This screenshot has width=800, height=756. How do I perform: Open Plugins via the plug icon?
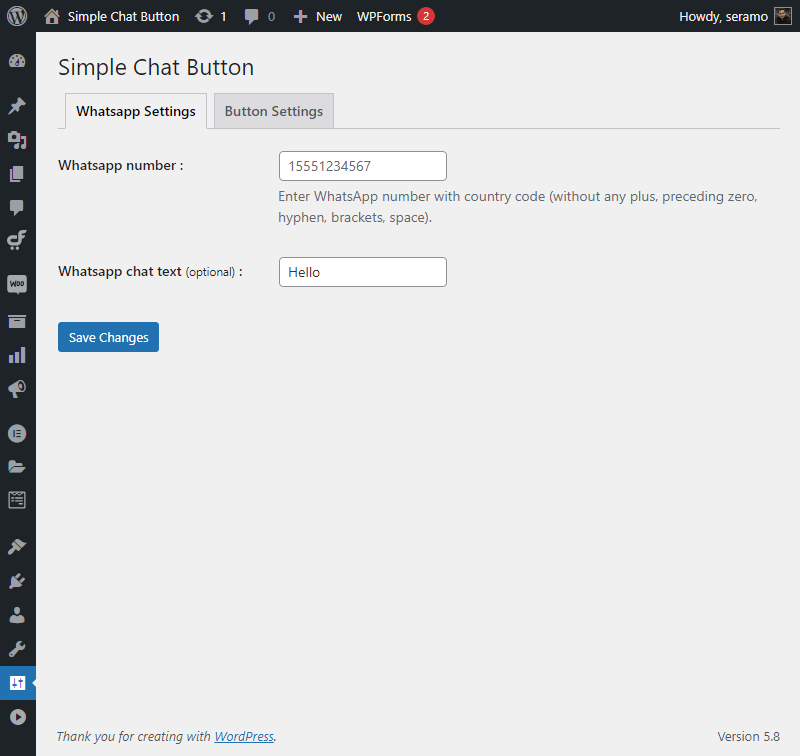(x=17, y=581)
